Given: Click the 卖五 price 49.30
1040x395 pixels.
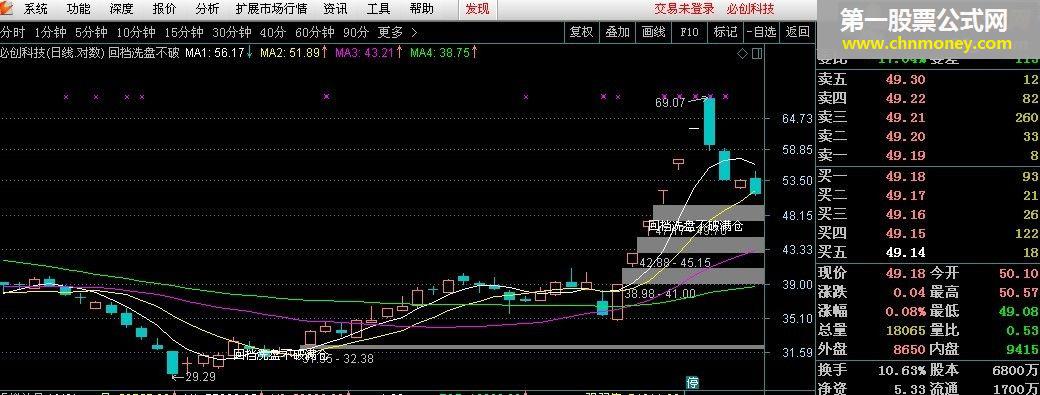Looking at the screenshot, I should click(x=905, y=80).
